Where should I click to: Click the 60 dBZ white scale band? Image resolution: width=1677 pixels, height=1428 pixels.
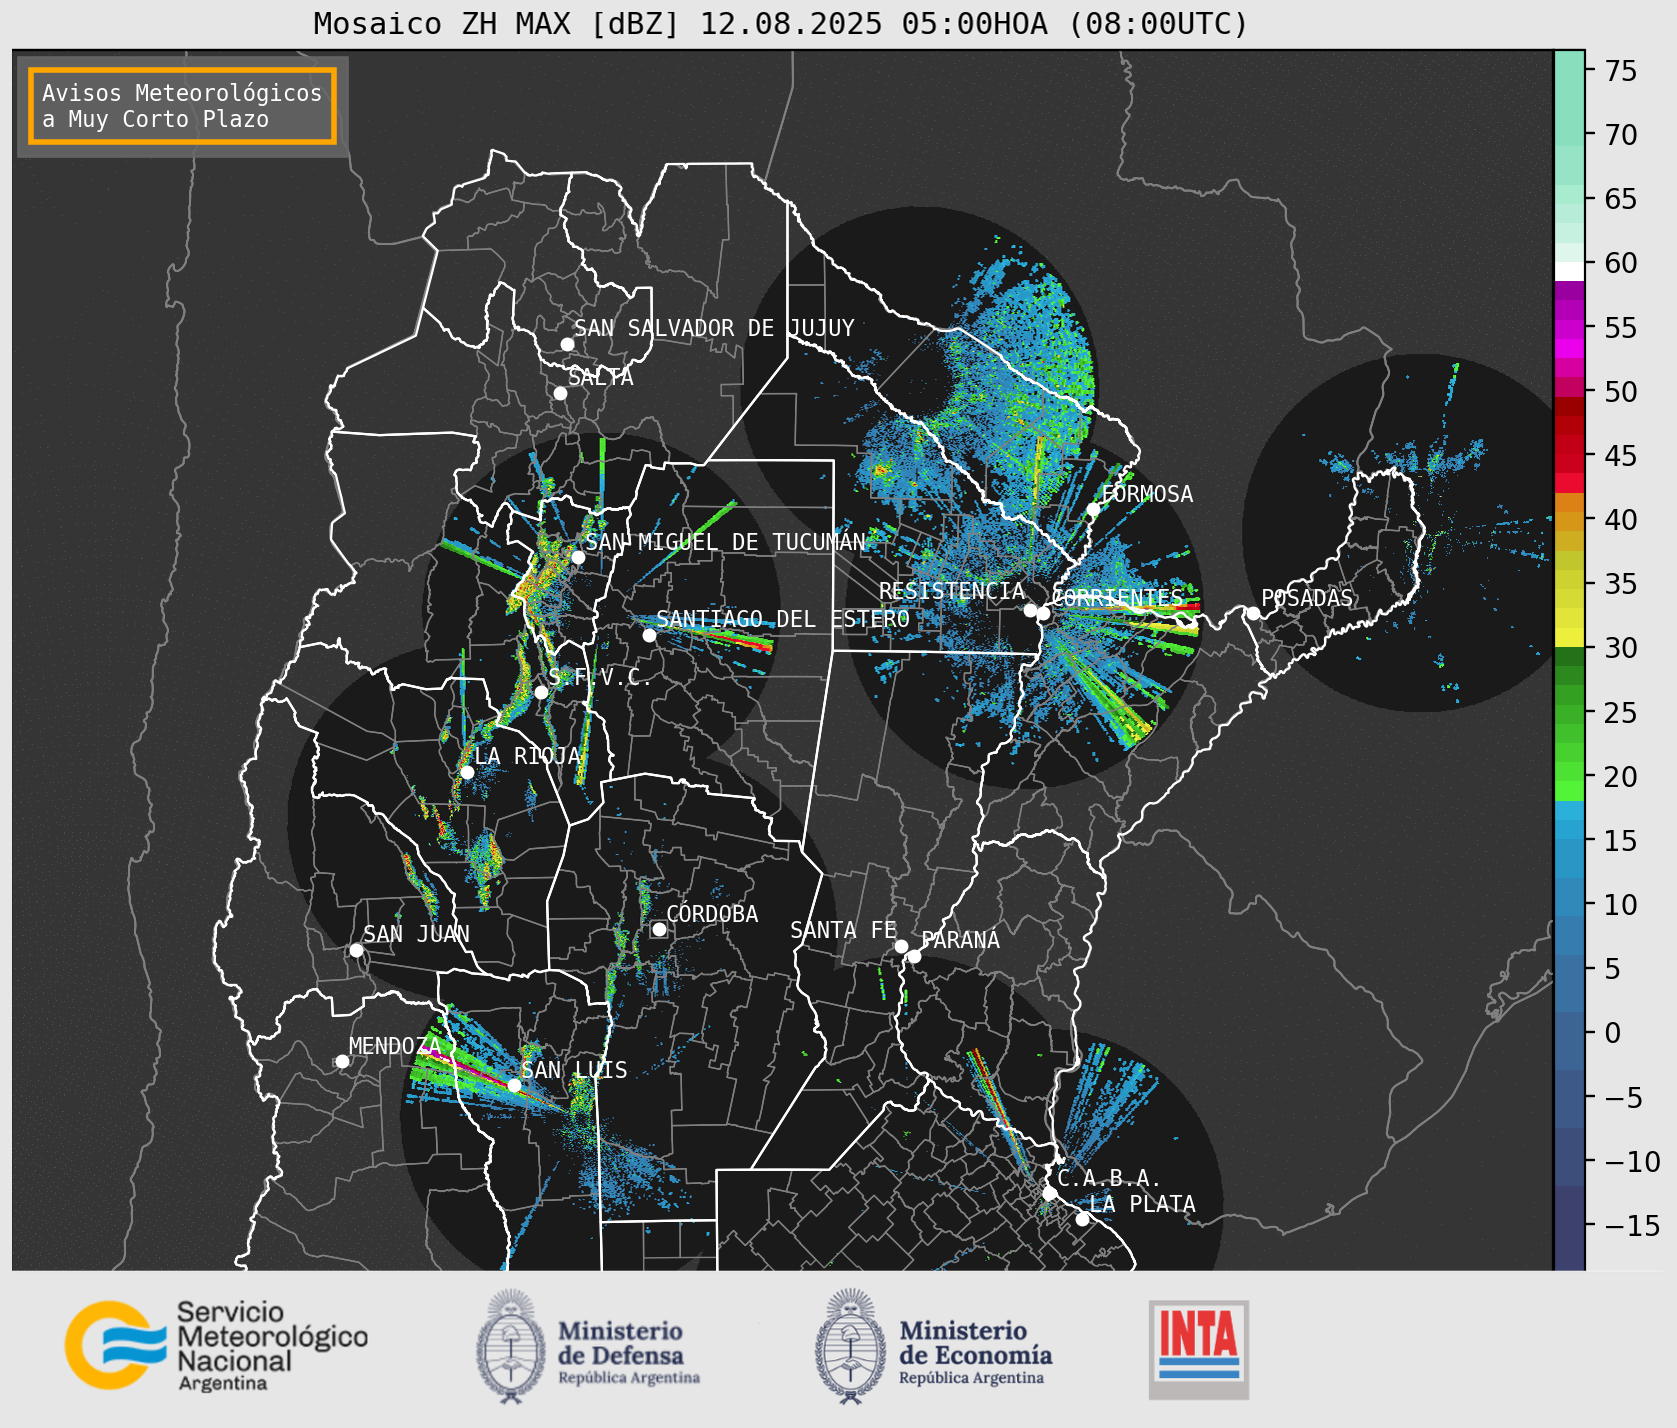pos(1569,271)
